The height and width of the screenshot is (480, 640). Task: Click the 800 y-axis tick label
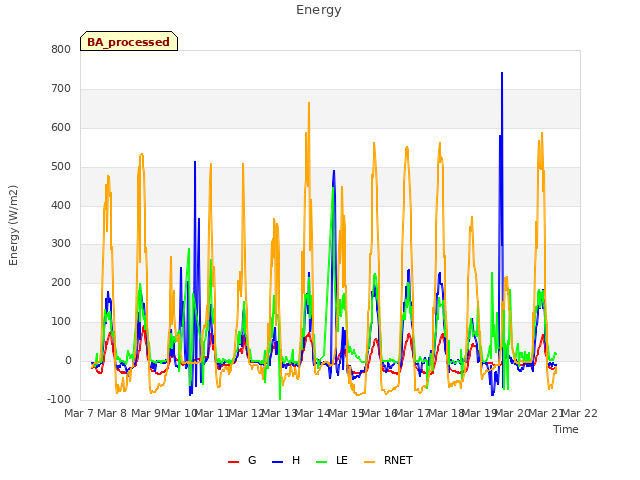click(61, 49)
